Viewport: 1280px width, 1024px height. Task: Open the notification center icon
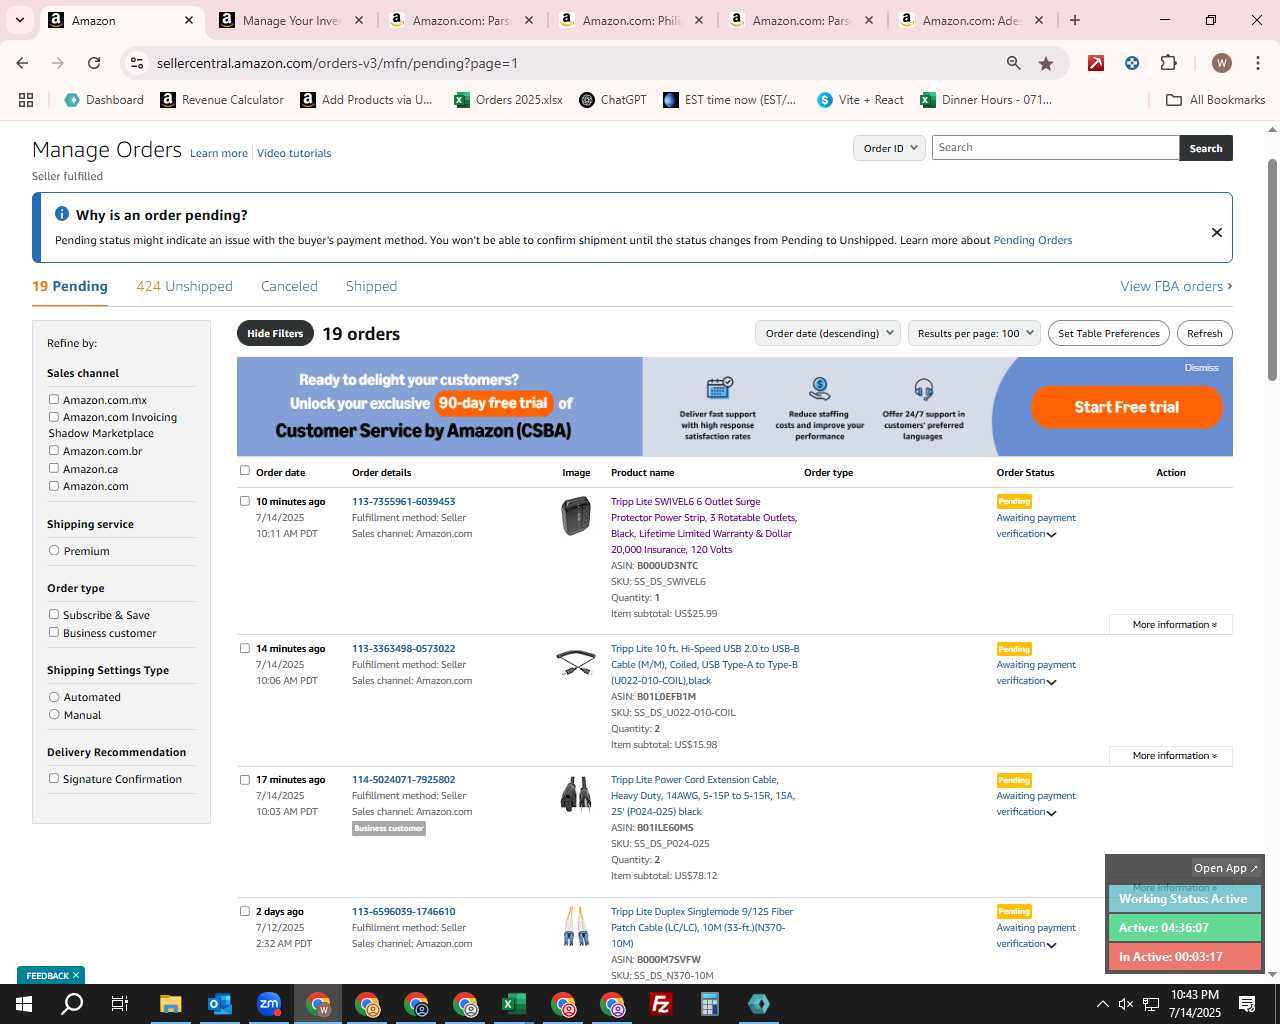(1247, 1004)
